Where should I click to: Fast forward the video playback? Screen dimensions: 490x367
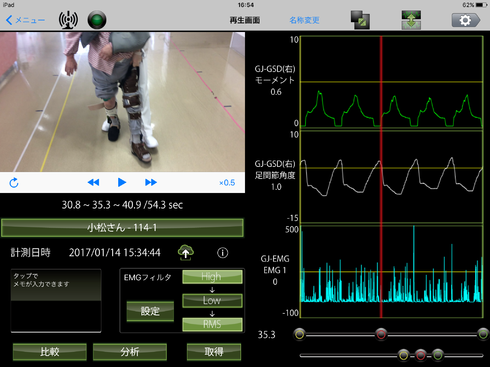click(x=151, y=182)
